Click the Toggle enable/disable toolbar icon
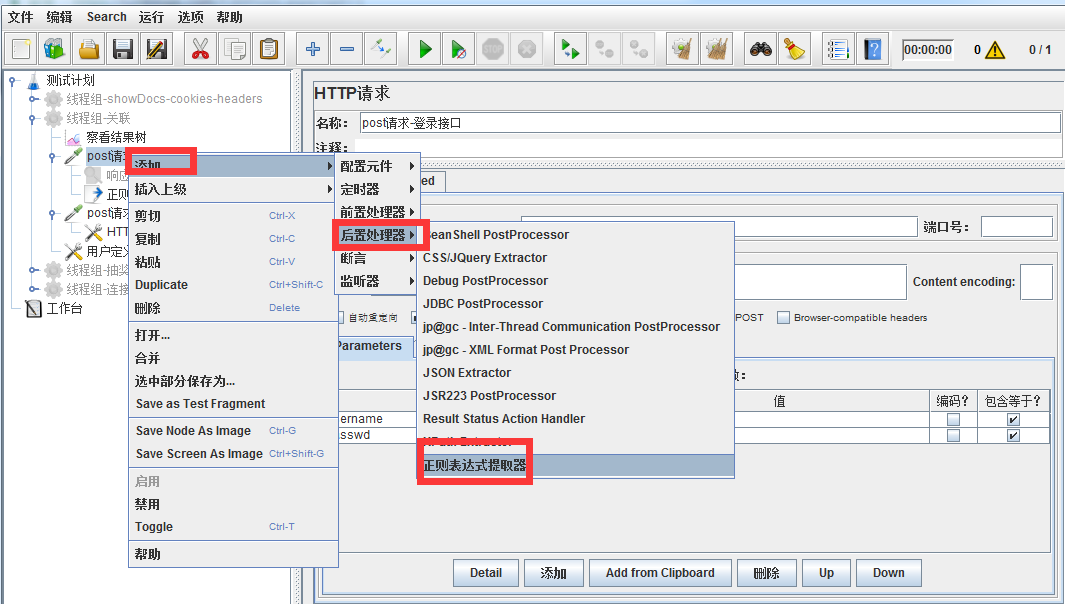The width and height of the screenshot is (1065, 604). pos(380,49)
